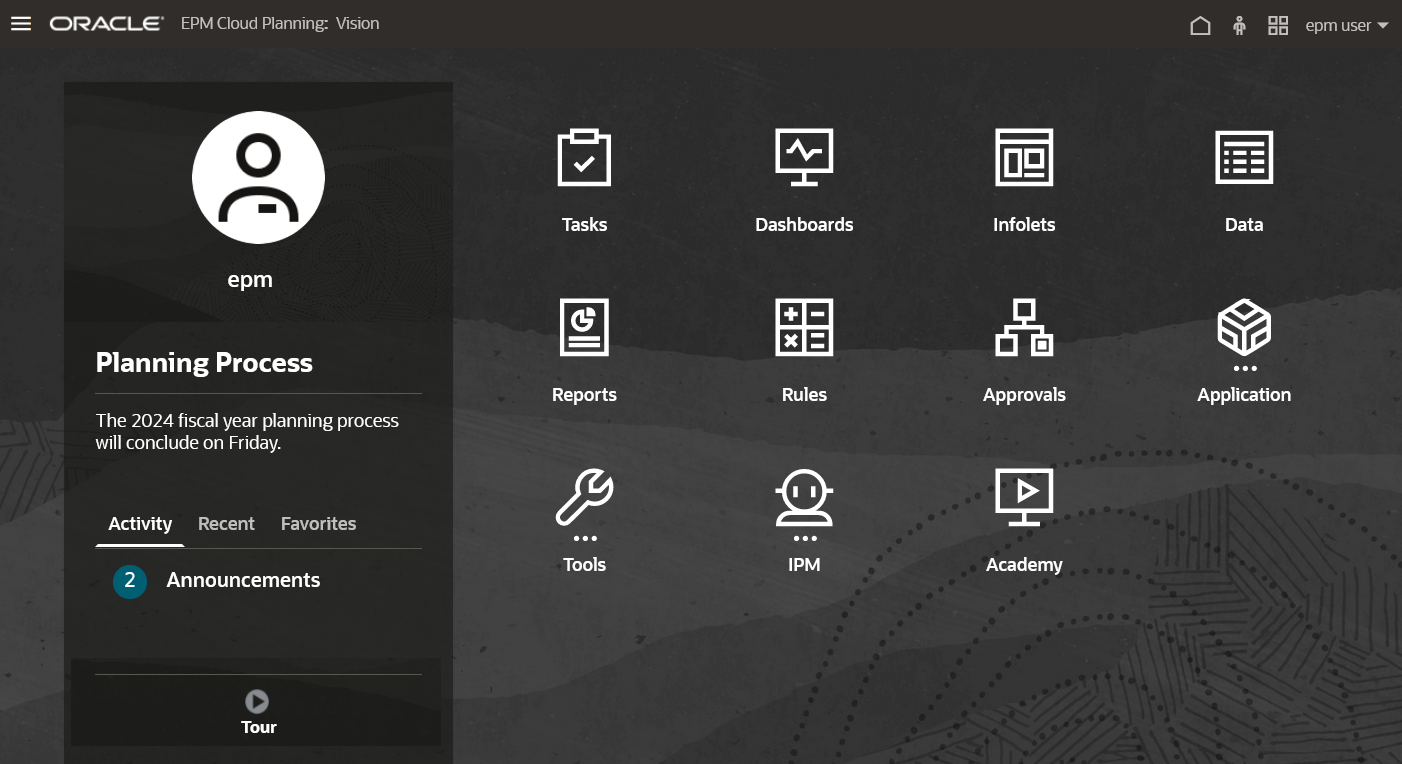Click the epm name under avatar
This screenshot has width=1402, height=764.
coord(250,280)
